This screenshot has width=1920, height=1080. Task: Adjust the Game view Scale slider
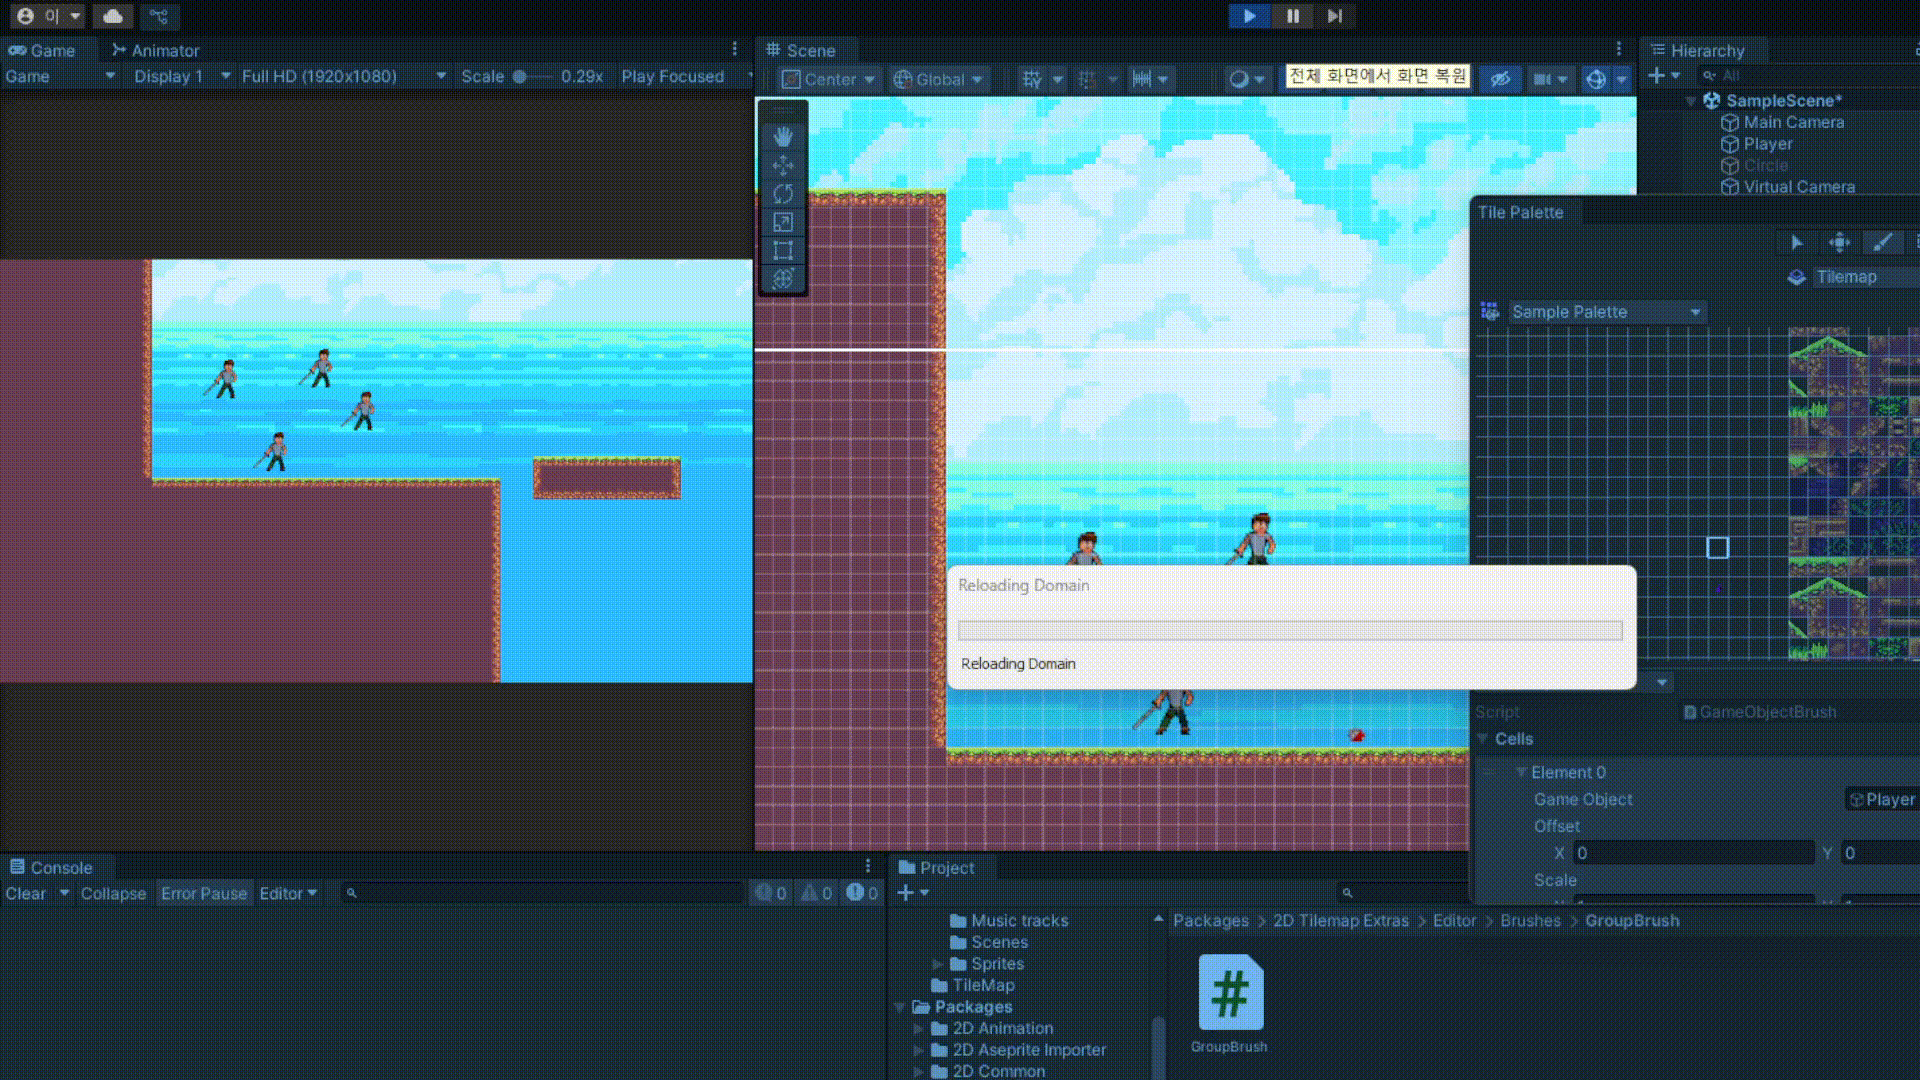[520, 76]
